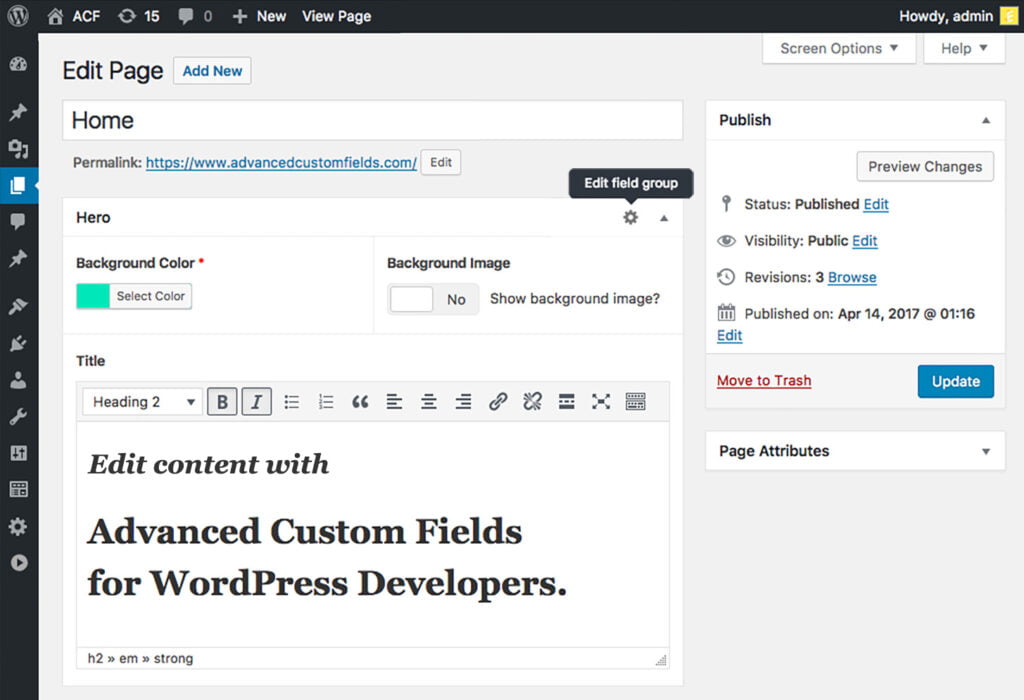
Task: Open the Heading 2 format dropdown
Action: 140,401
